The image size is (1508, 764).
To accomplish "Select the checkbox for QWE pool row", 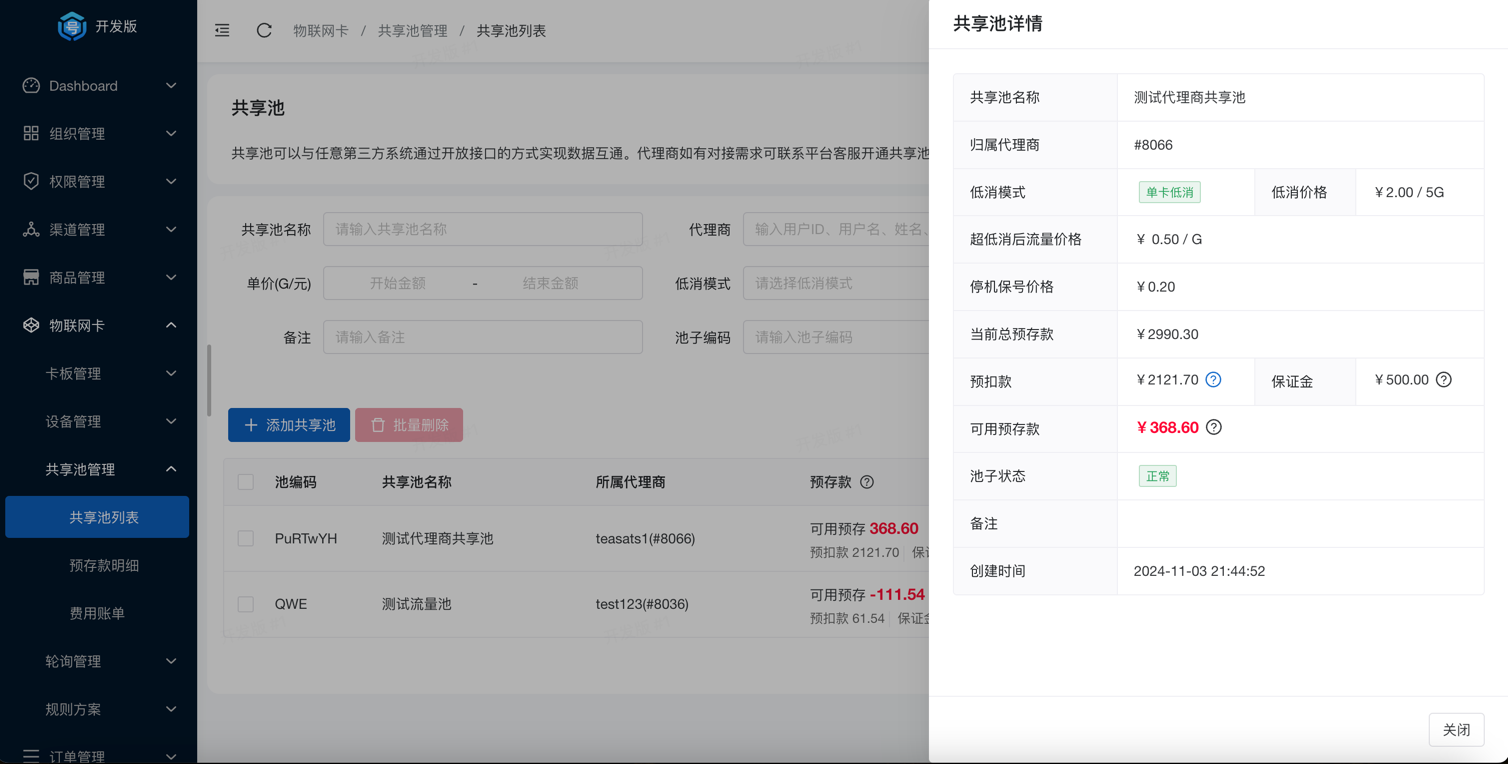I will pos(246,604).
